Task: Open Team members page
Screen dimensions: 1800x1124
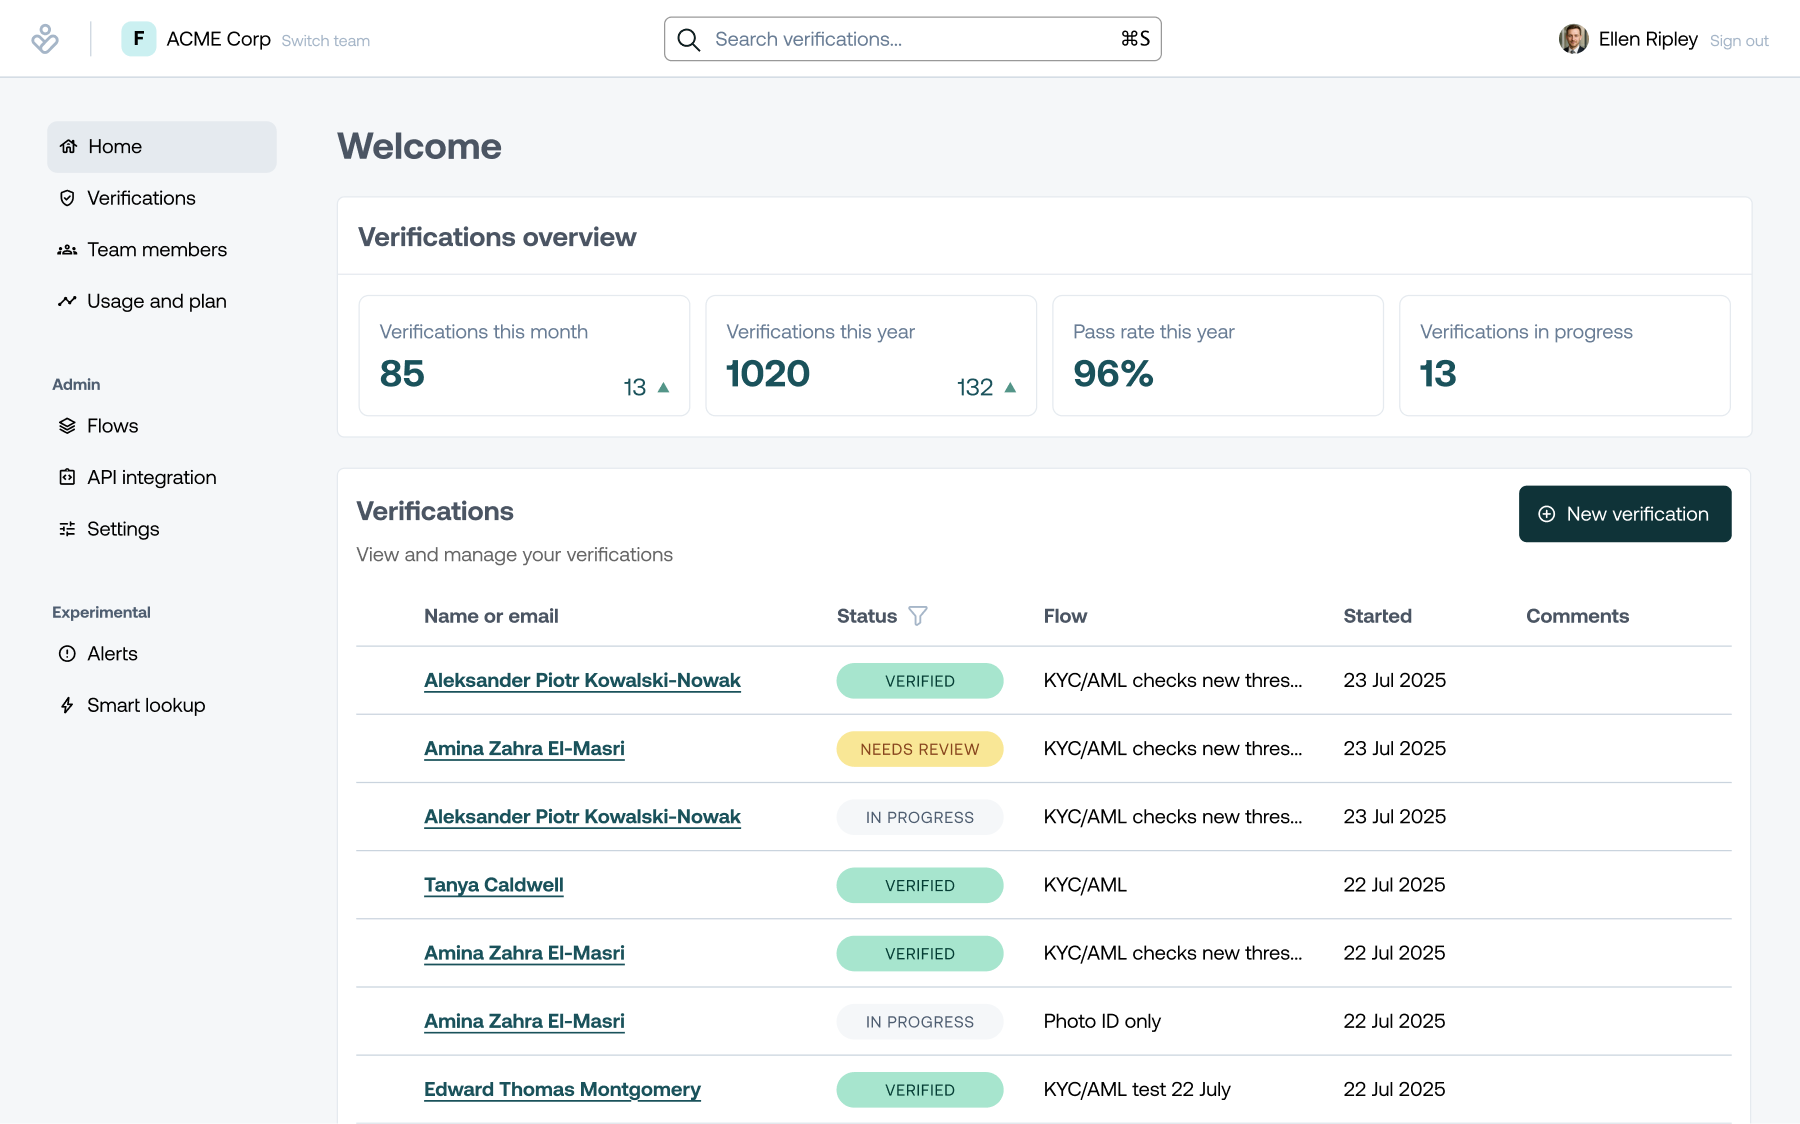Action: click(156, 250)
